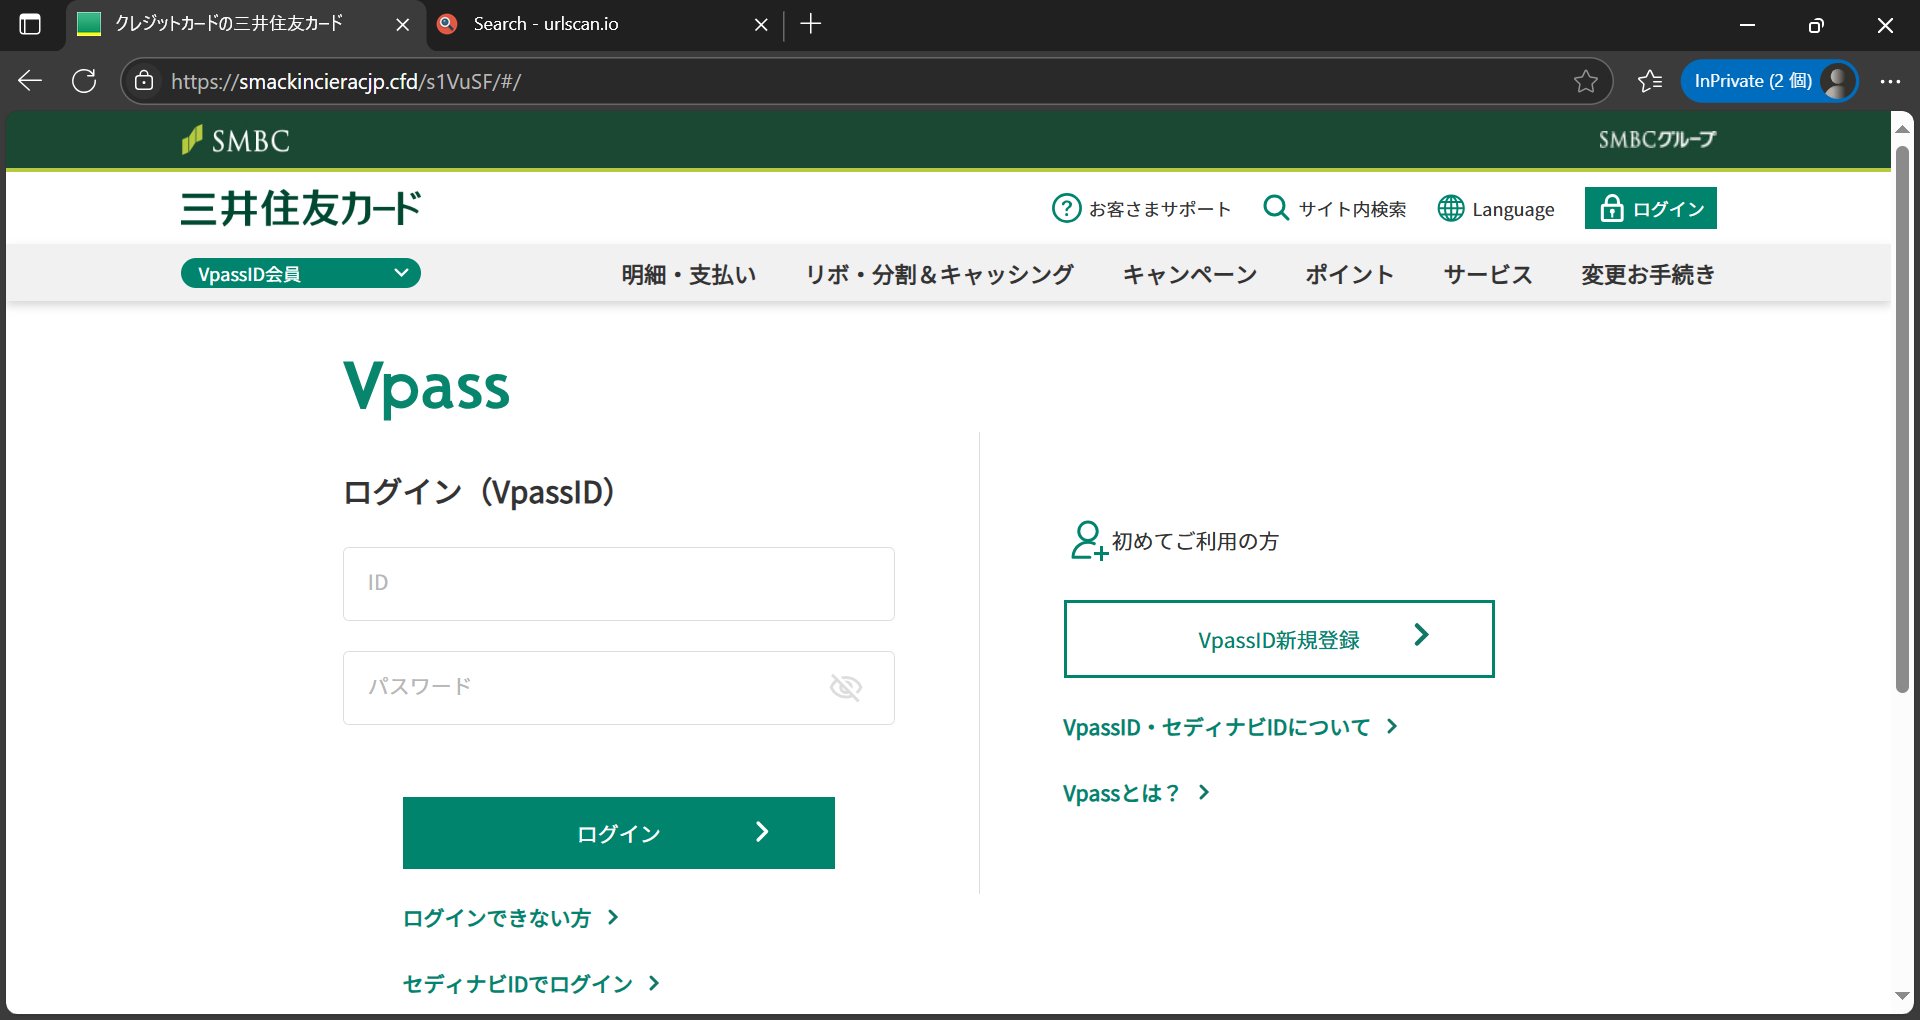1920x1020 pixels.
Task: Open the ポイント menu
Action: click(1349, 274)
